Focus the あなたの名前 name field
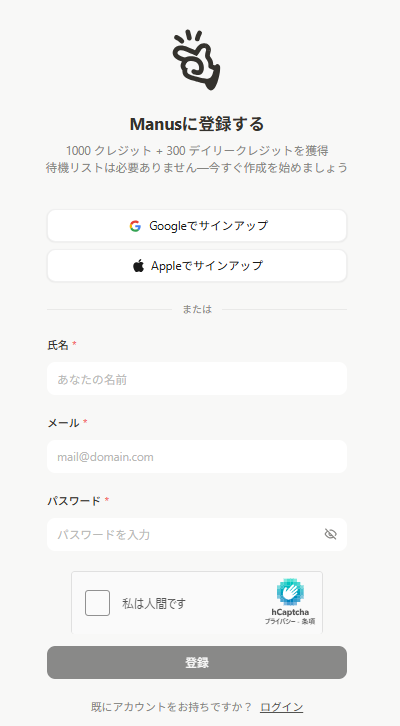 pos(197,379)
